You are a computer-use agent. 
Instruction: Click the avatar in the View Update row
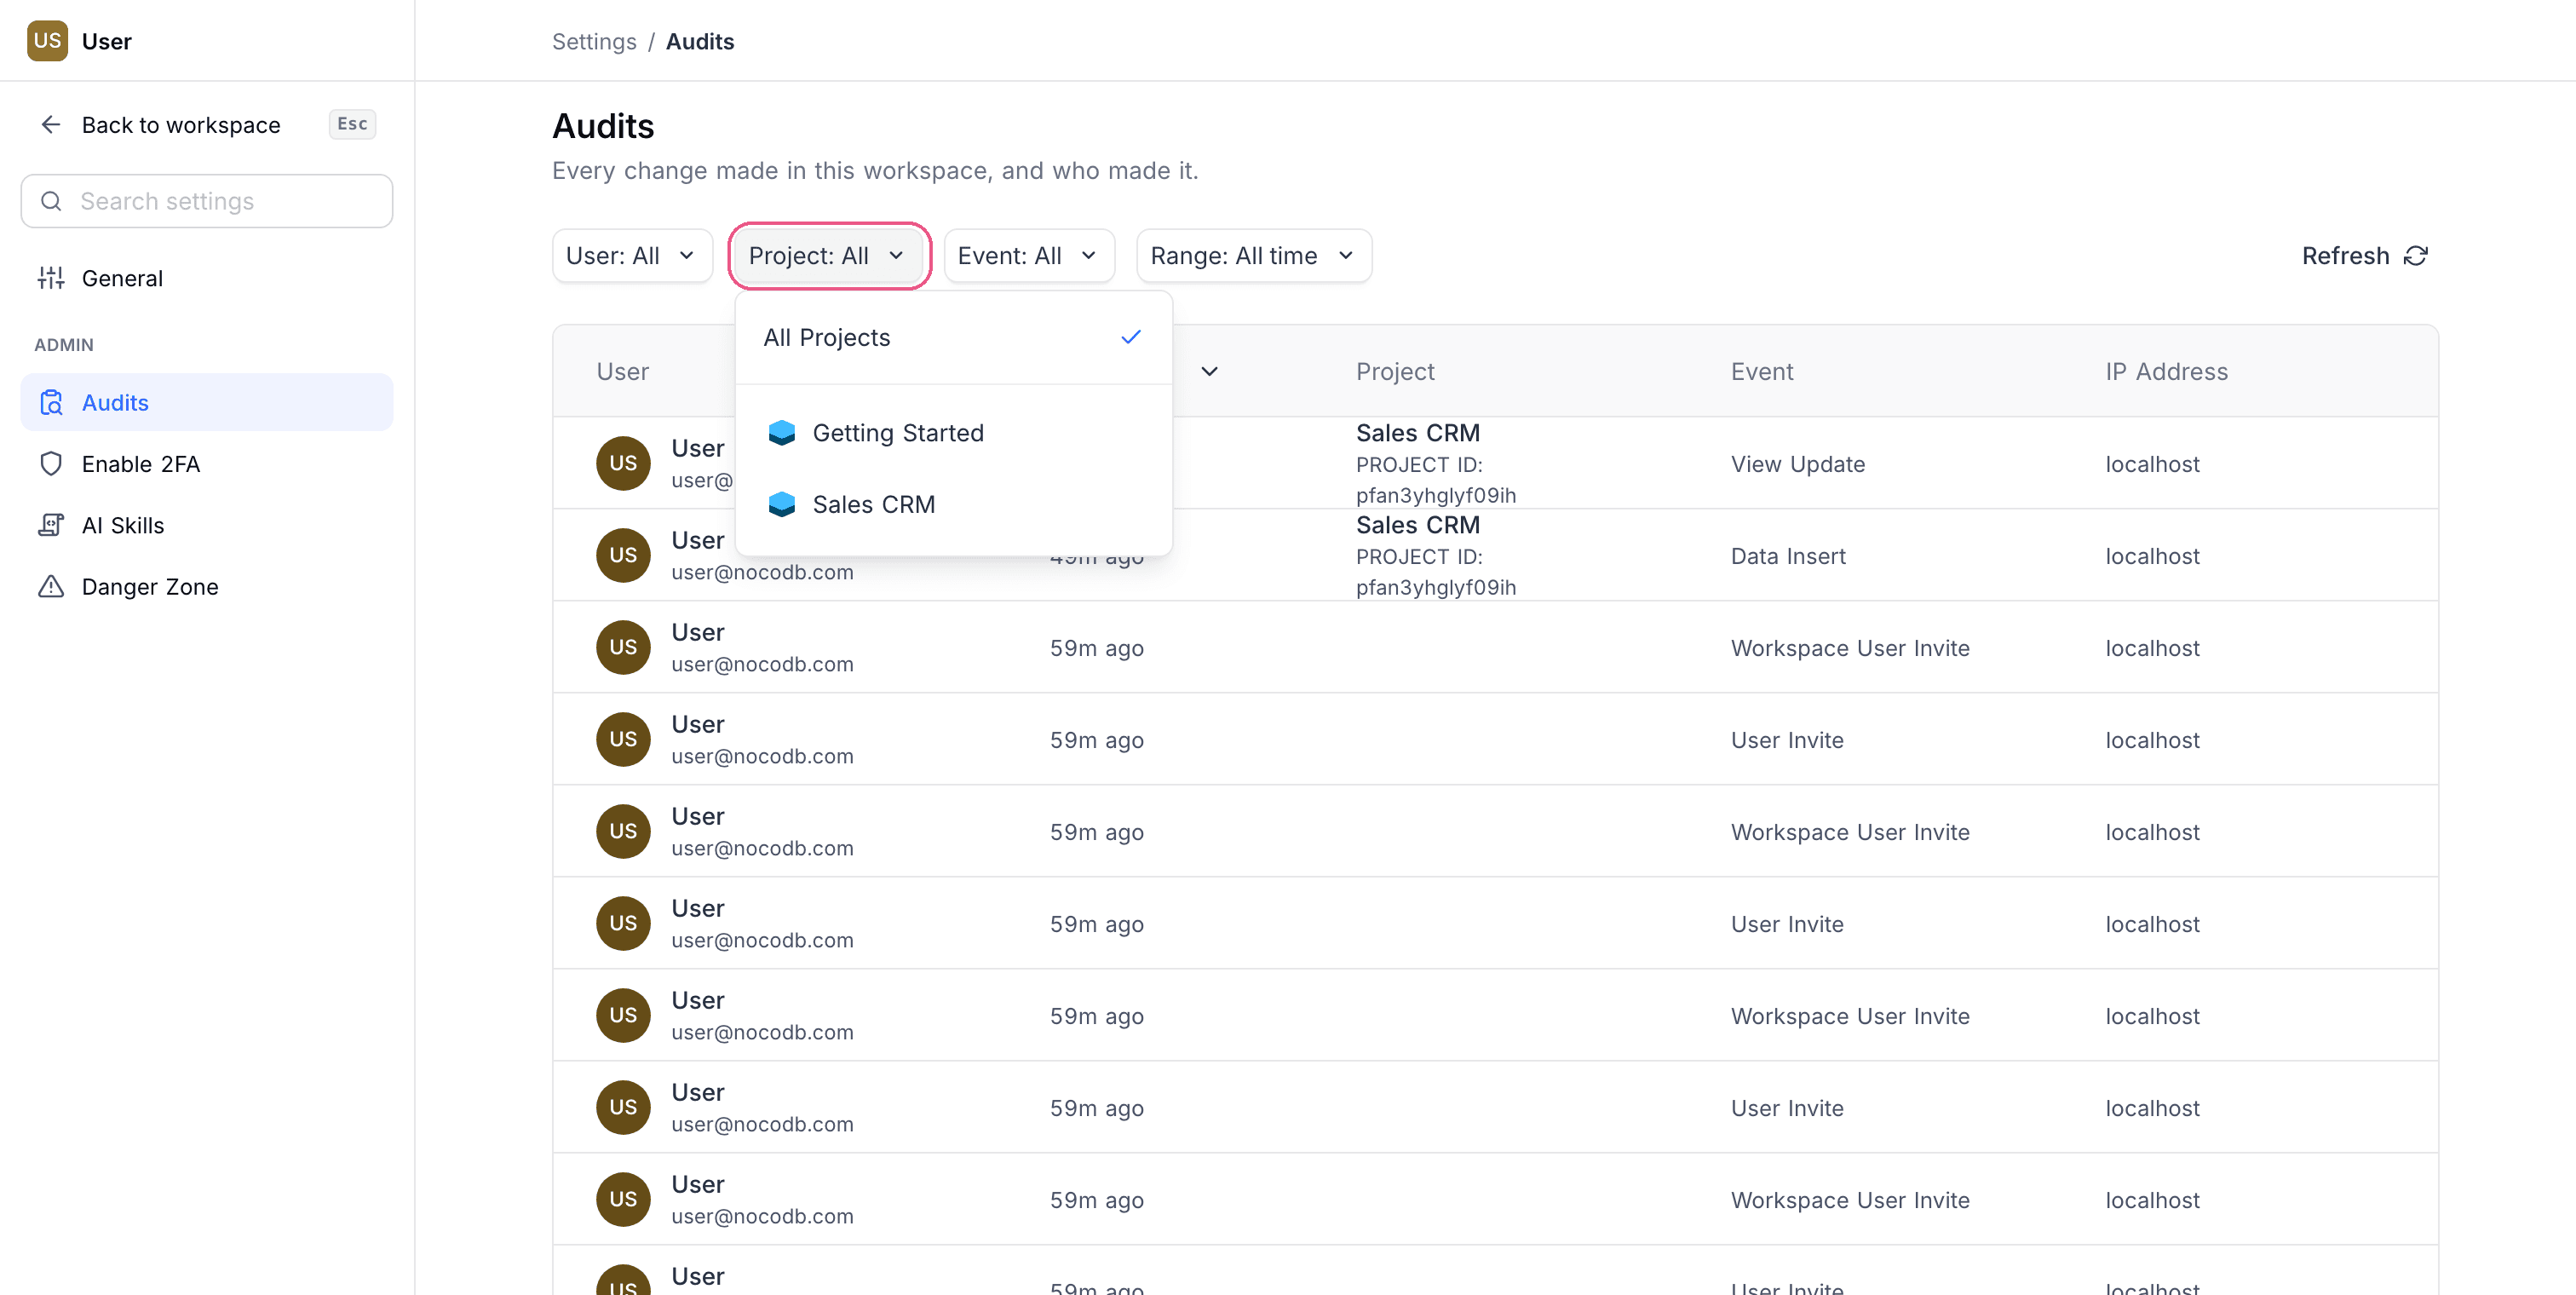pyautogui.click(x=623, y=463)
